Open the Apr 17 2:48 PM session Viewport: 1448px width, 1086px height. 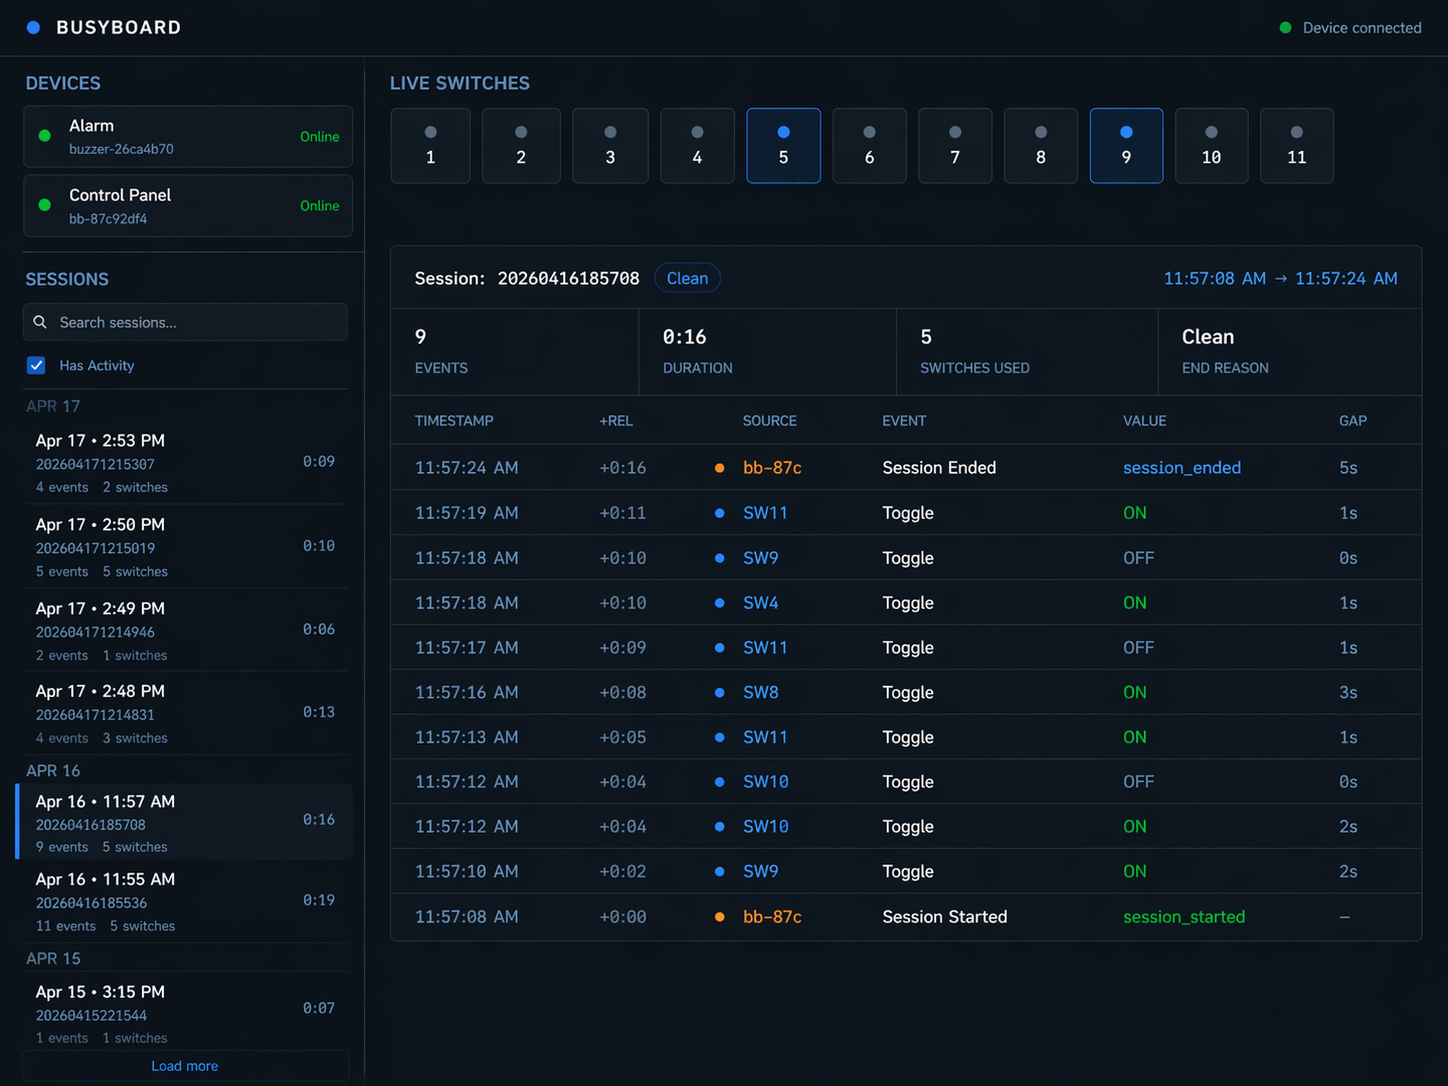(185, 713)
